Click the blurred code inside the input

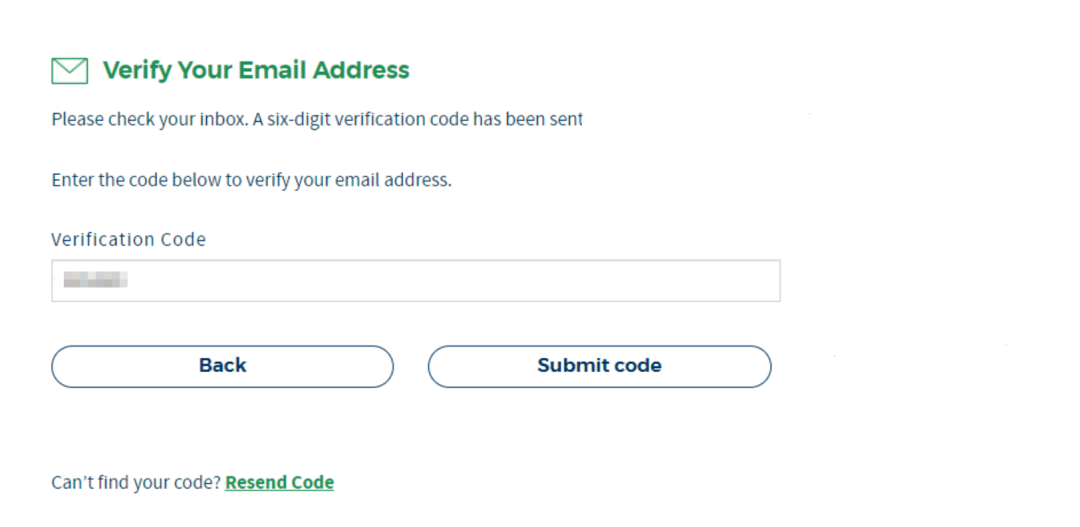click(x=95, y=281)
